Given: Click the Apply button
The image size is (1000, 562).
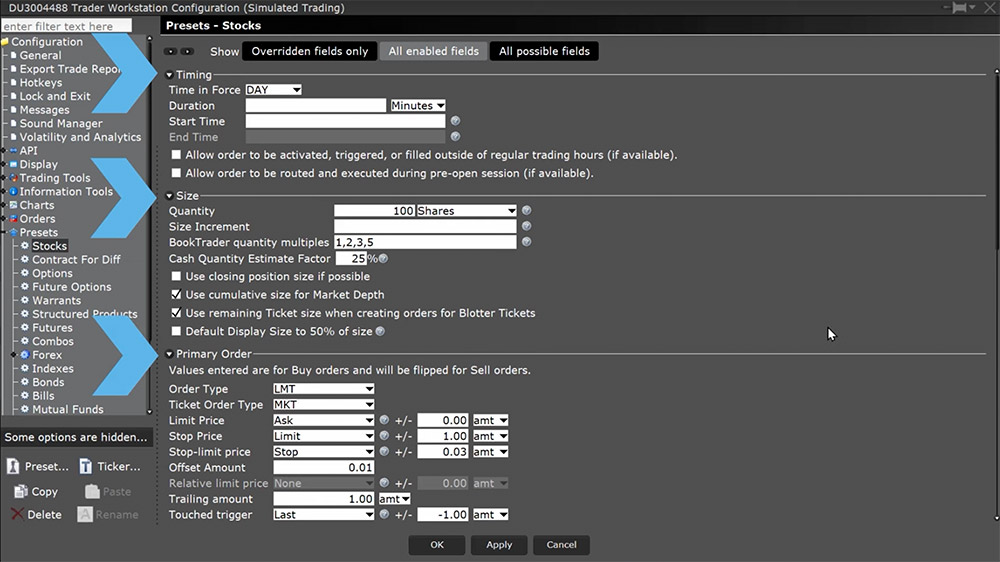Looking at the screenshot, I should pyautogui.click(x=499, y=545).
